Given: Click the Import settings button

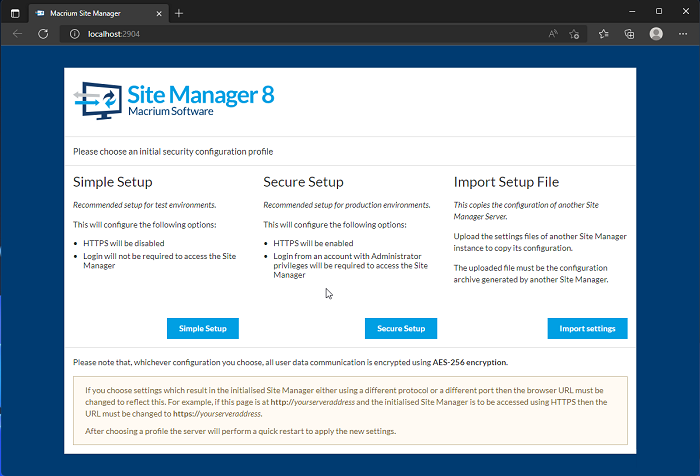Looking at the screenshot, I should pyautogui.click(x=587, y=328).
